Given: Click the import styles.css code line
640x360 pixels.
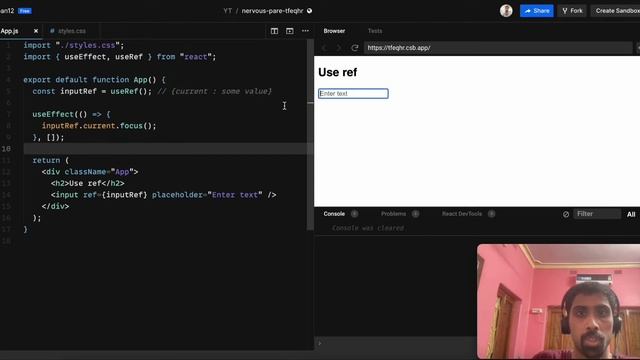Looking at the screenshot, I should click(x=73, y=45).
